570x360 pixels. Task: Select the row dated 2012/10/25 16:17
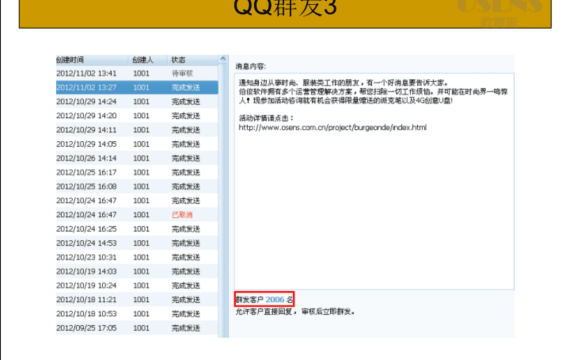(137, 172)
